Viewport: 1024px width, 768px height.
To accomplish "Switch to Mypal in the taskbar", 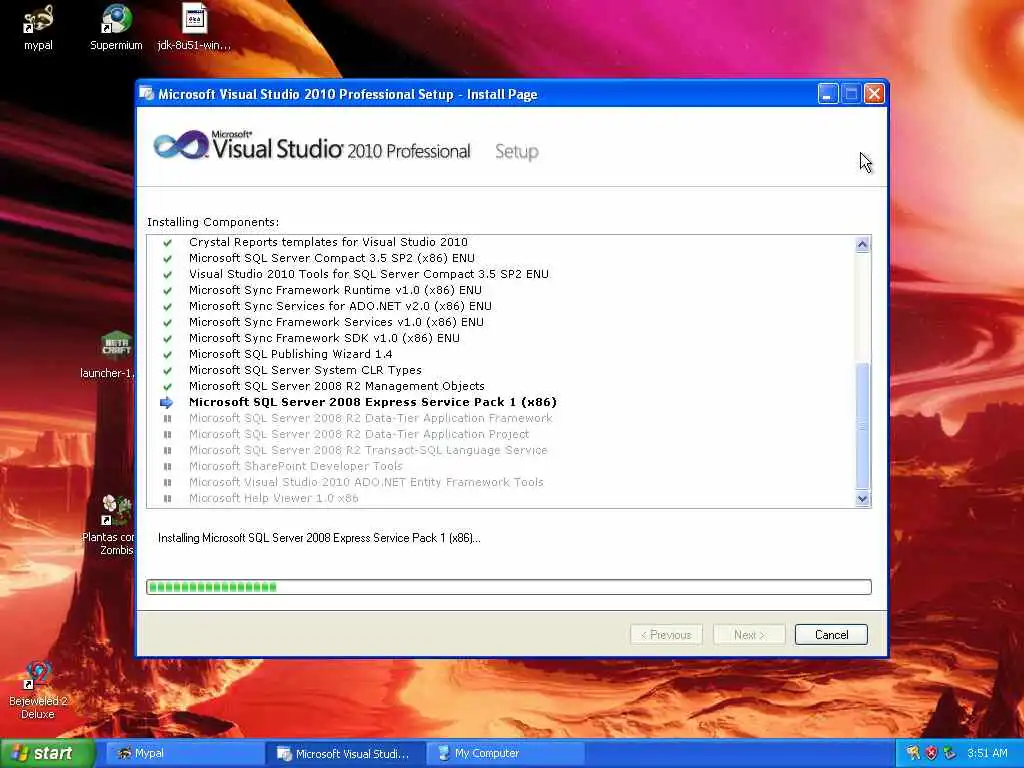I will pos(185,754).
